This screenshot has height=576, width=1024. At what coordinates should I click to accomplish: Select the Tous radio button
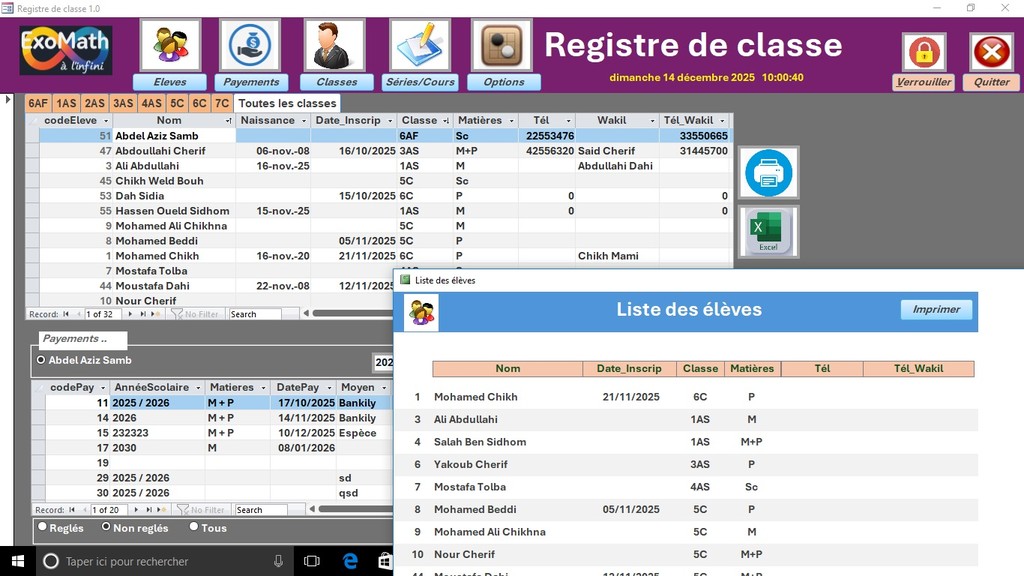(194, 527)
